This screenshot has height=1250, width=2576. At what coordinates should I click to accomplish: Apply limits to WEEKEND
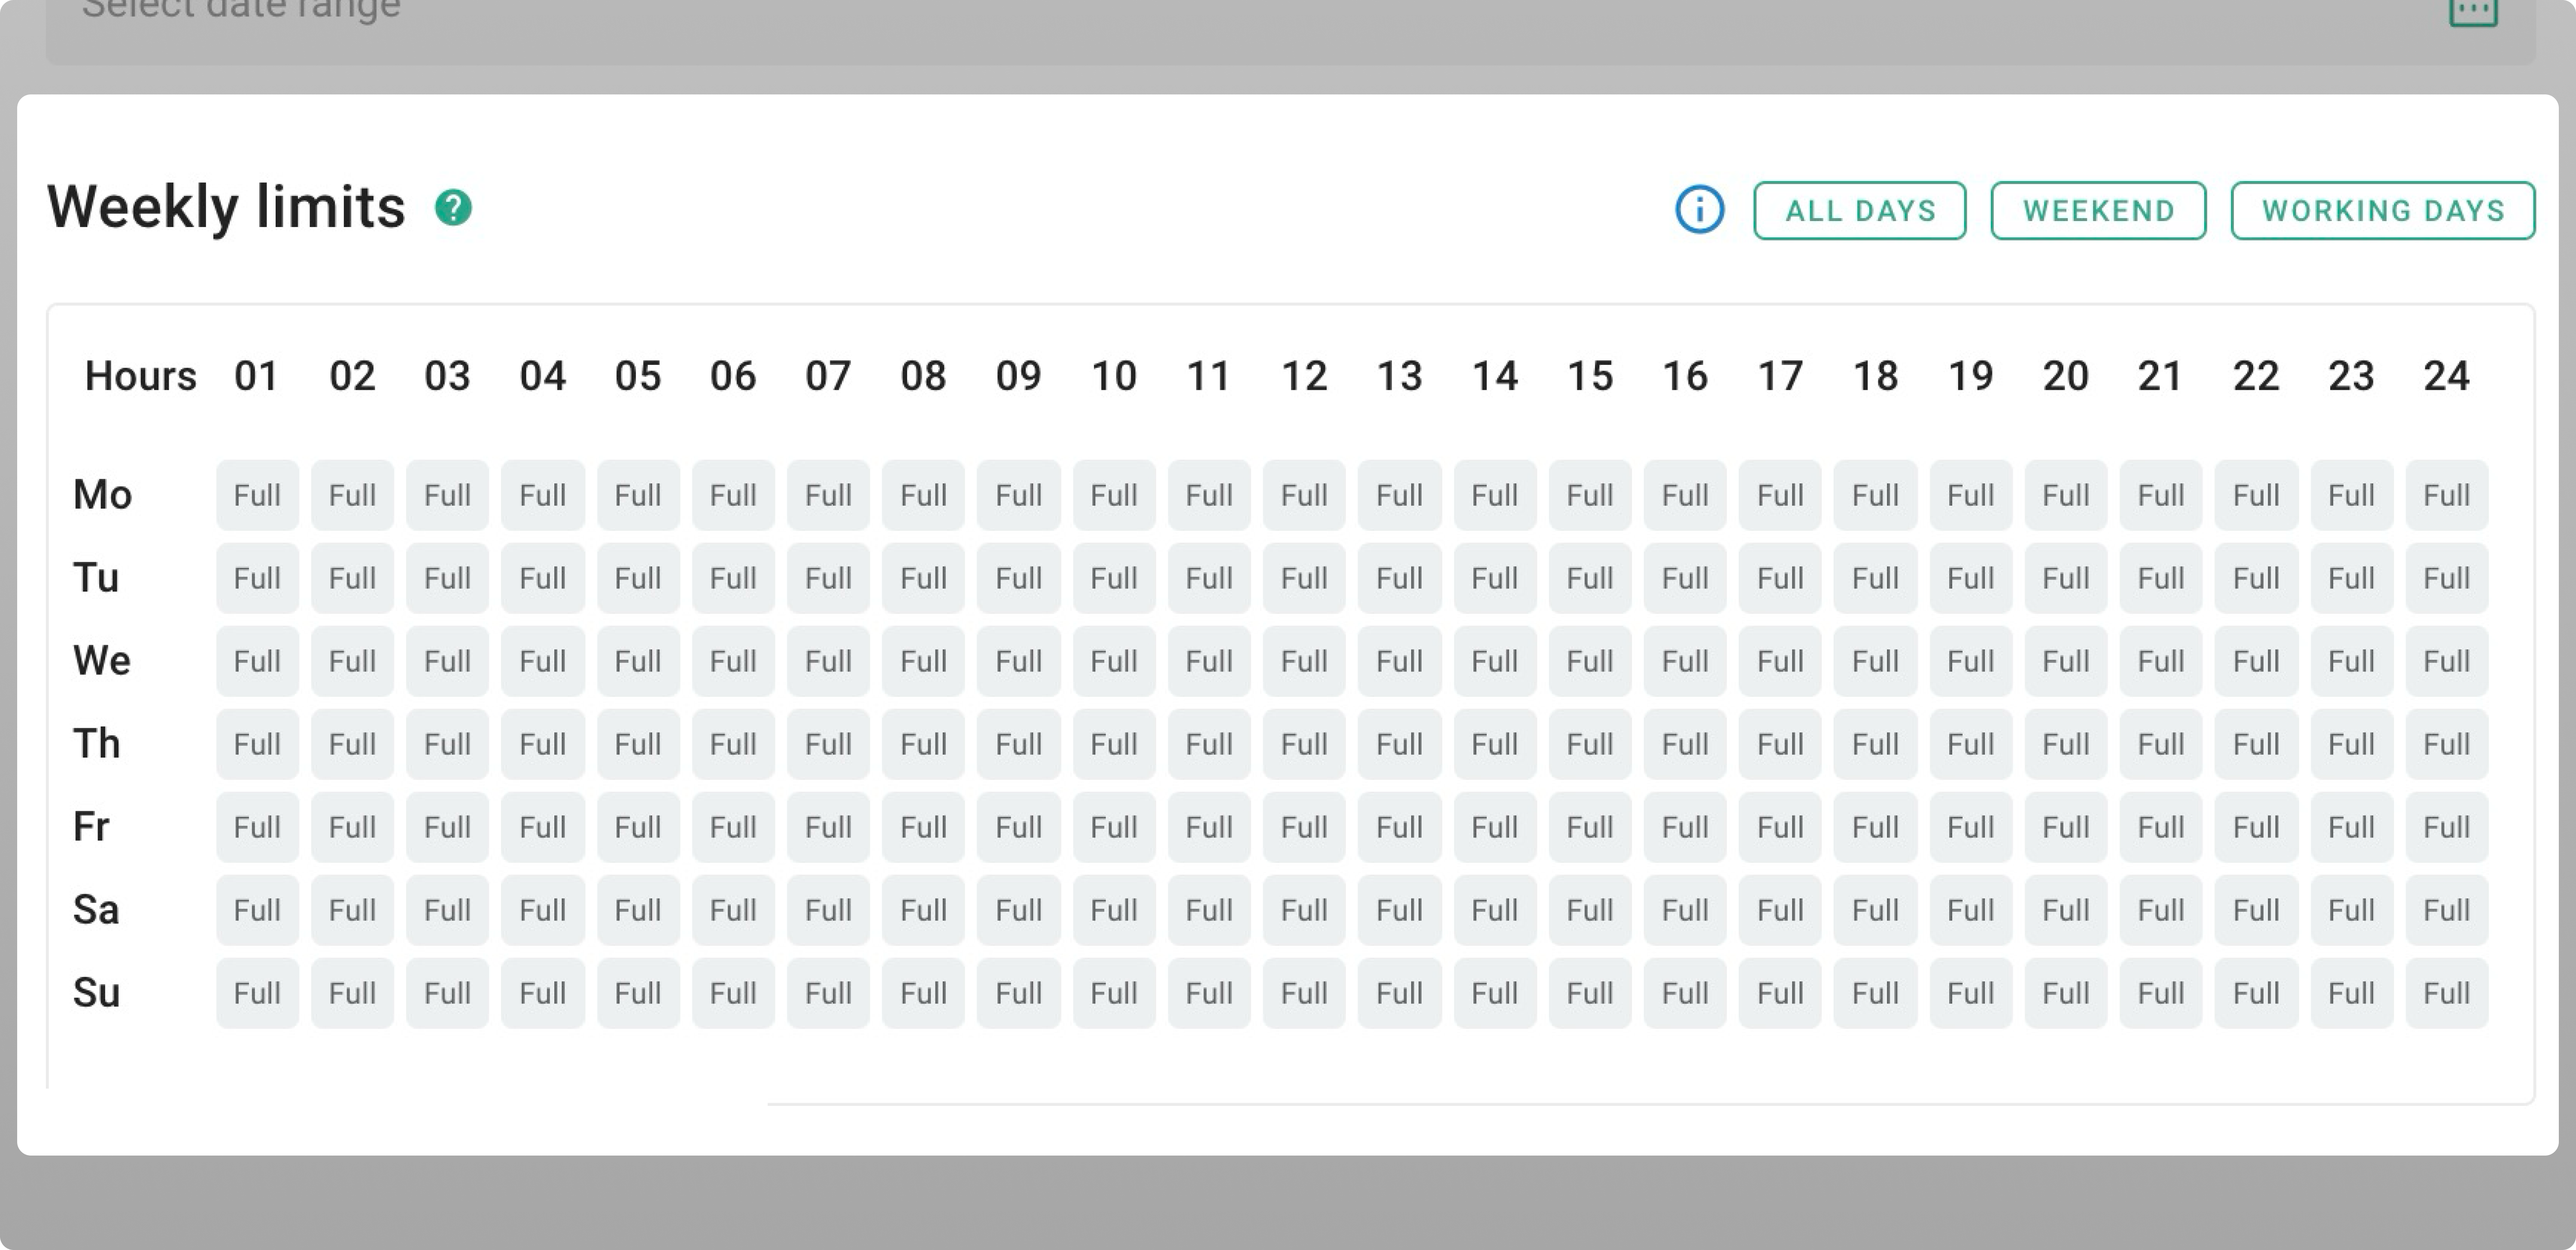click(x=2098, y=210)
